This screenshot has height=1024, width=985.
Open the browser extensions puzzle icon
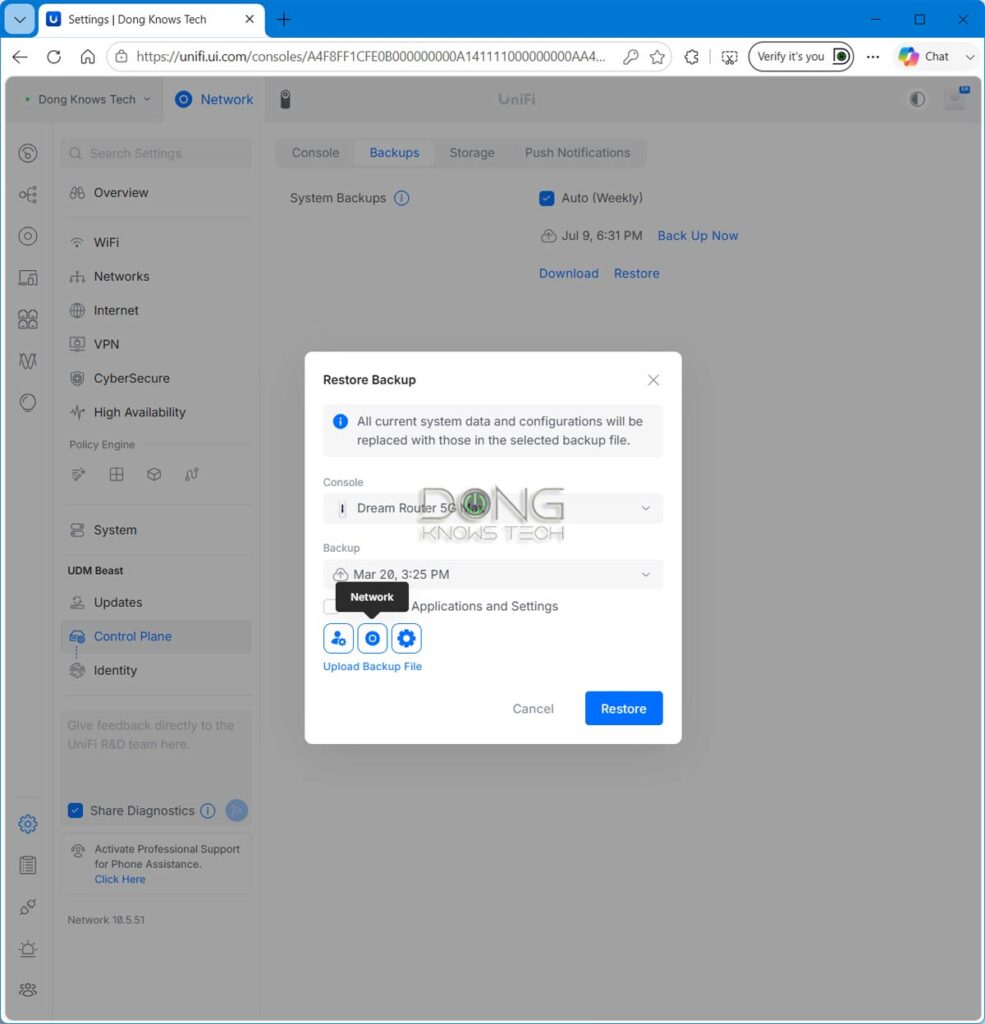point(692,57)
